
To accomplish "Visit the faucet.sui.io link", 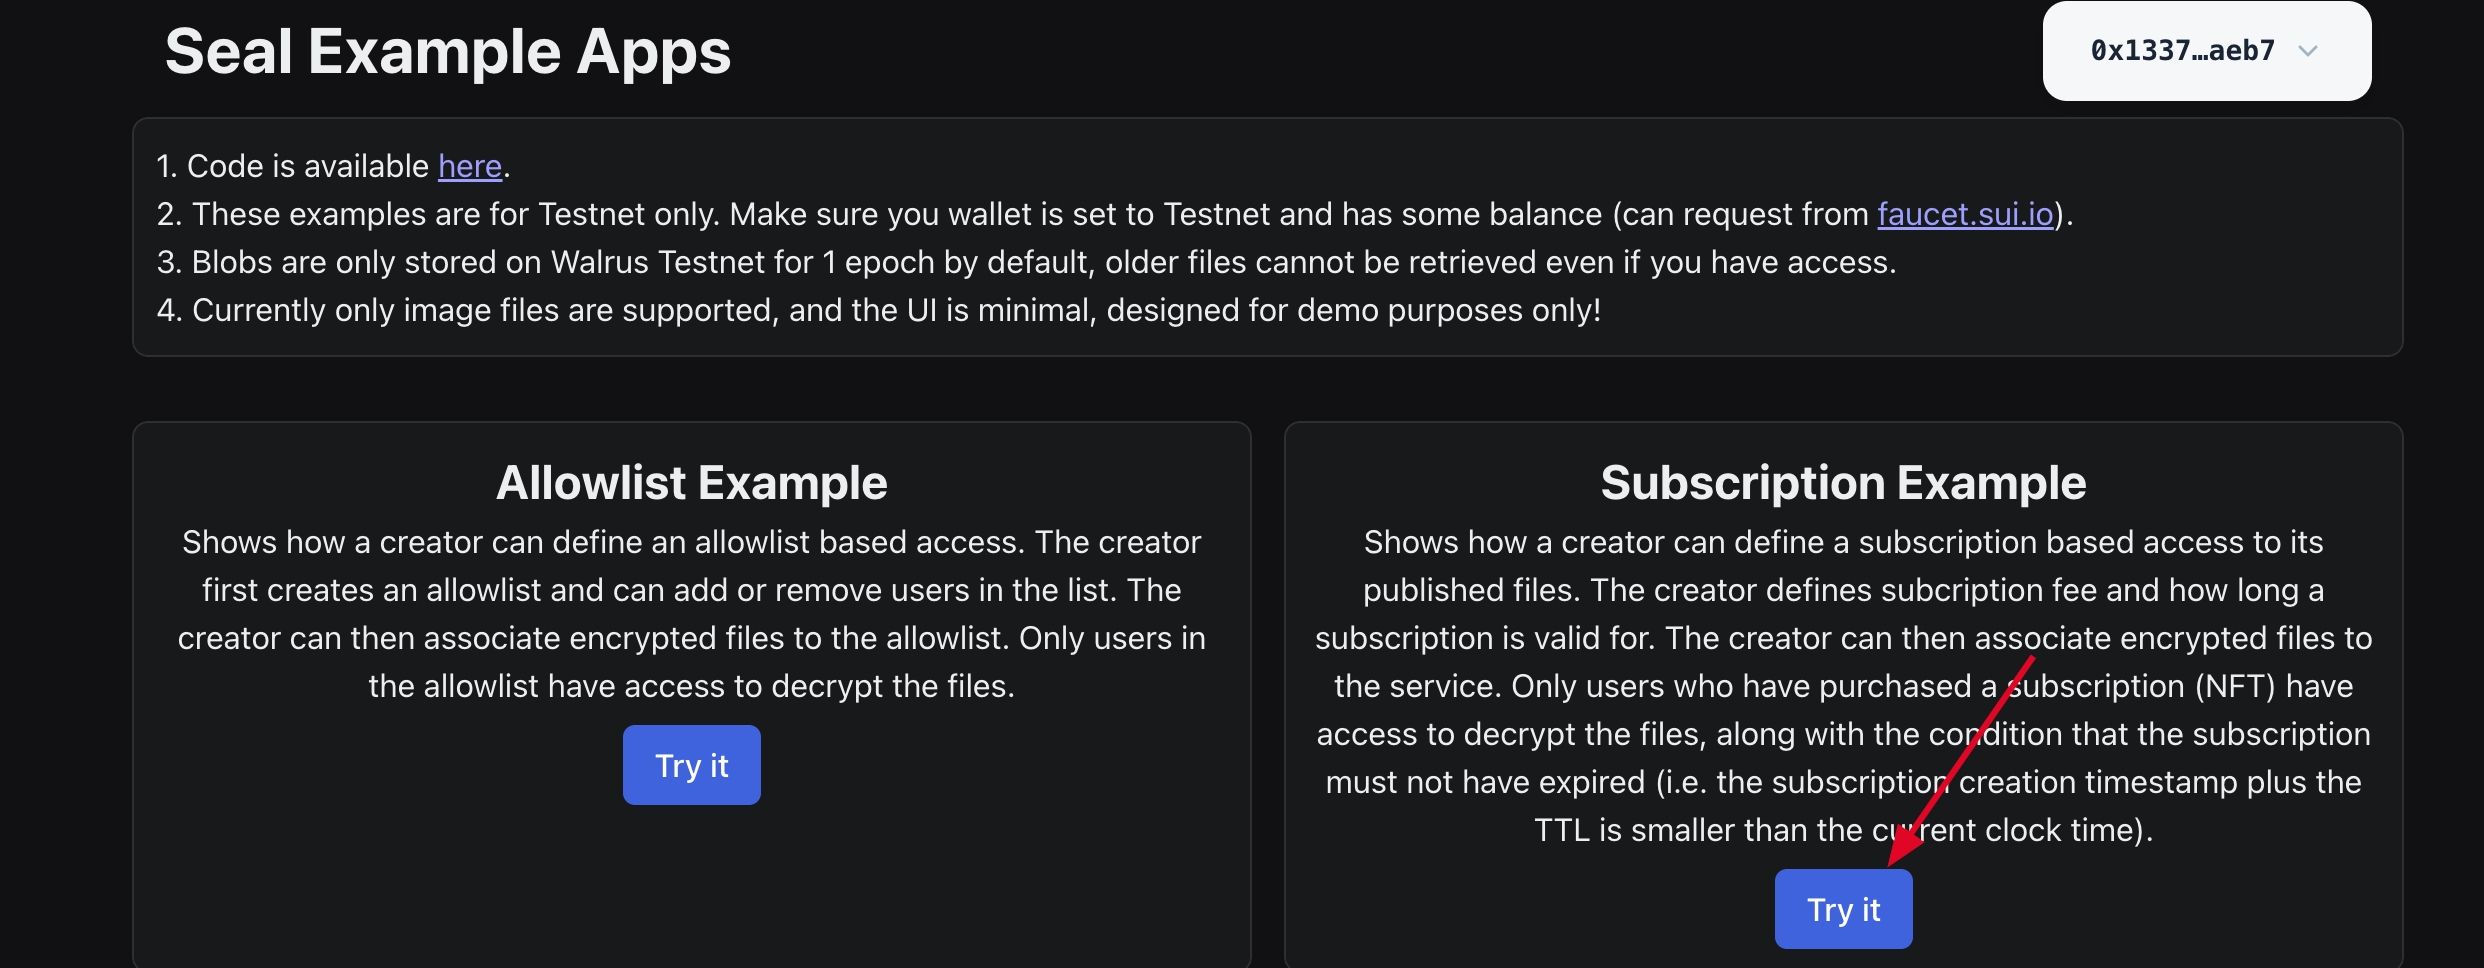I will (x=1964, y=214).
